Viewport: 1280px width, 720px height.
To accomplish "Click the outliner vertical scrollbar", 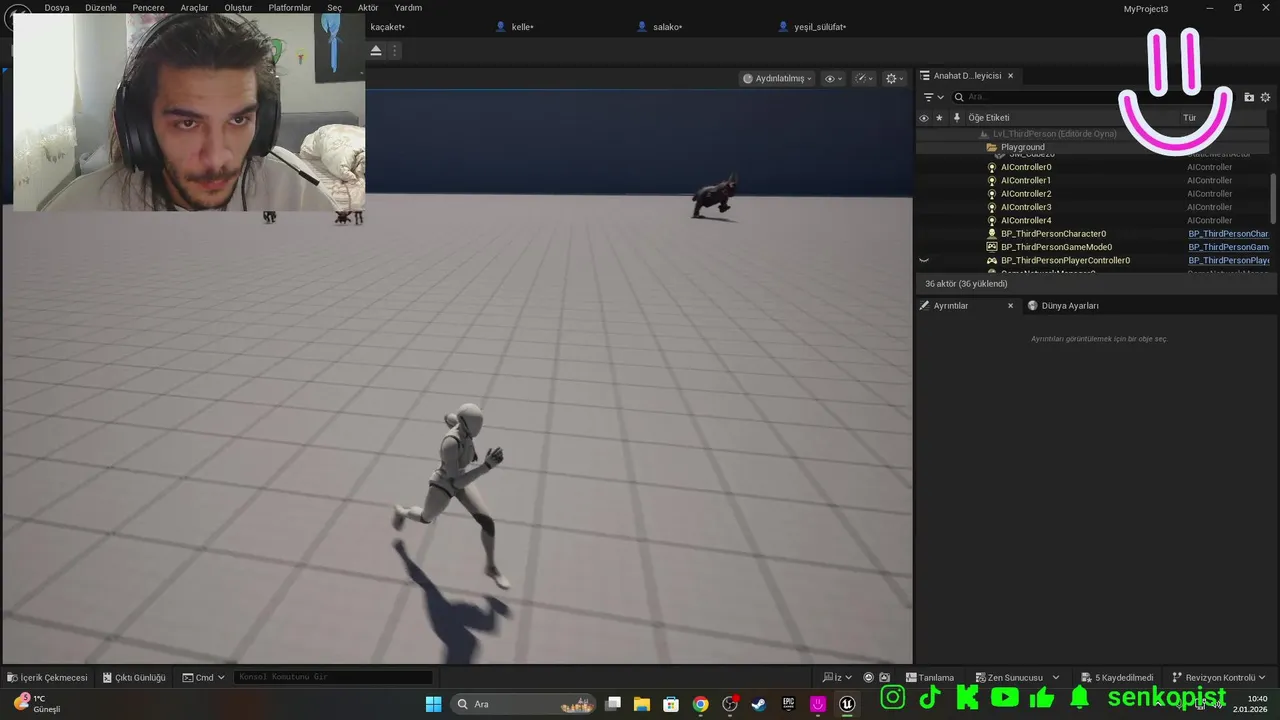I will (1273, 198).
